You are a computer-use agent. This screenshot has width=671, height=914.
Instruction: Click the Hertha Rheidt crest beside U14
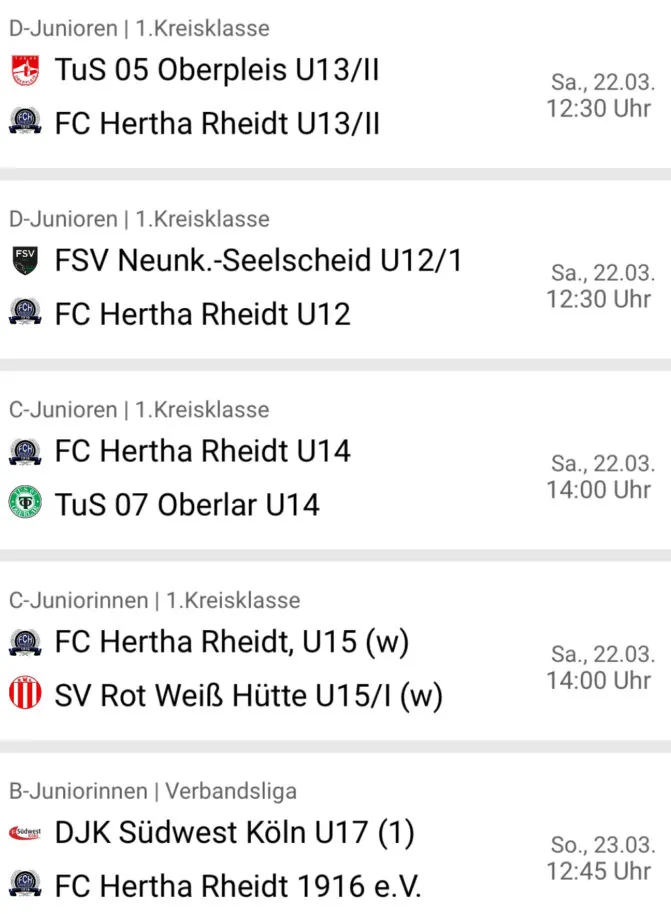click(25, 451)
